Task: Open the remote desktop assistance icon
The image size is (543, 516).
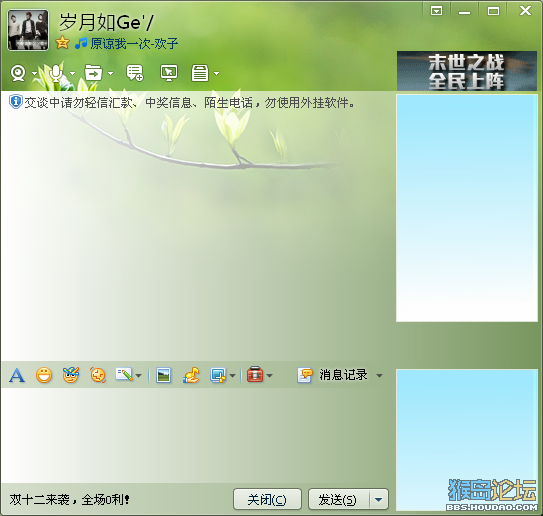Action: tap(169, 73)
